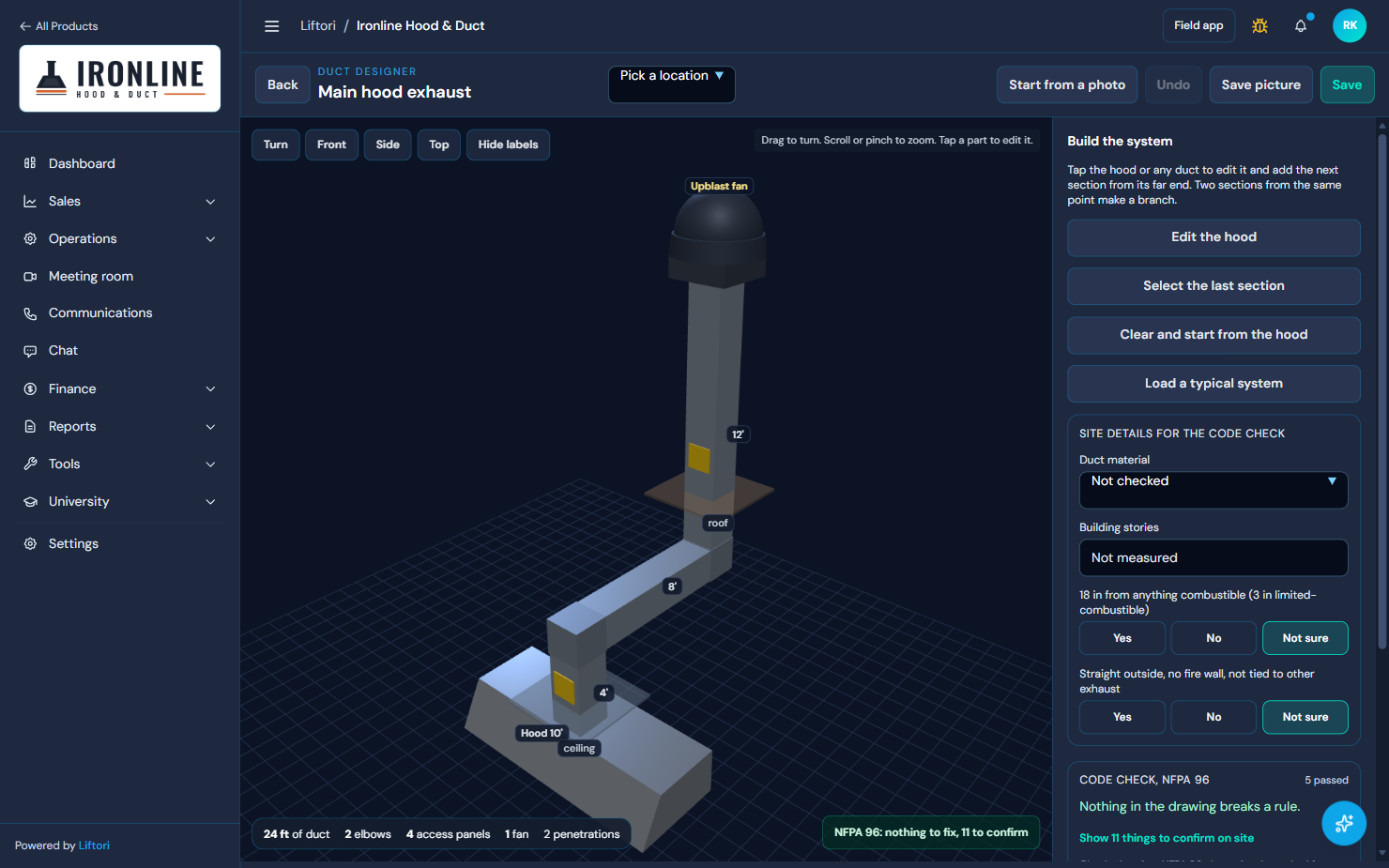Open the Duct material dropdown
Image resolution: width=1389 pixels, height=868 pixels.
pos(1214,490)
